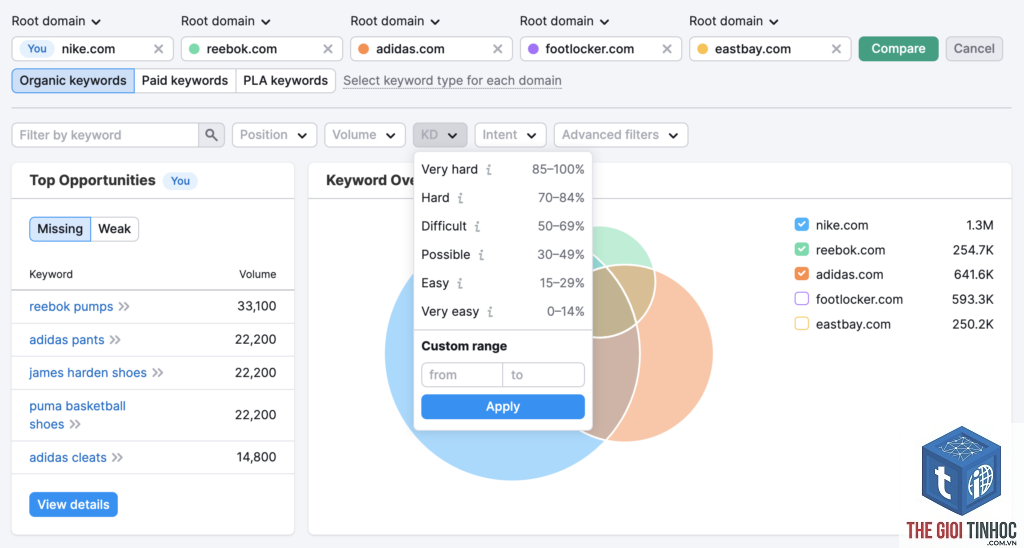Apply the custom KD range

(503, 407)
